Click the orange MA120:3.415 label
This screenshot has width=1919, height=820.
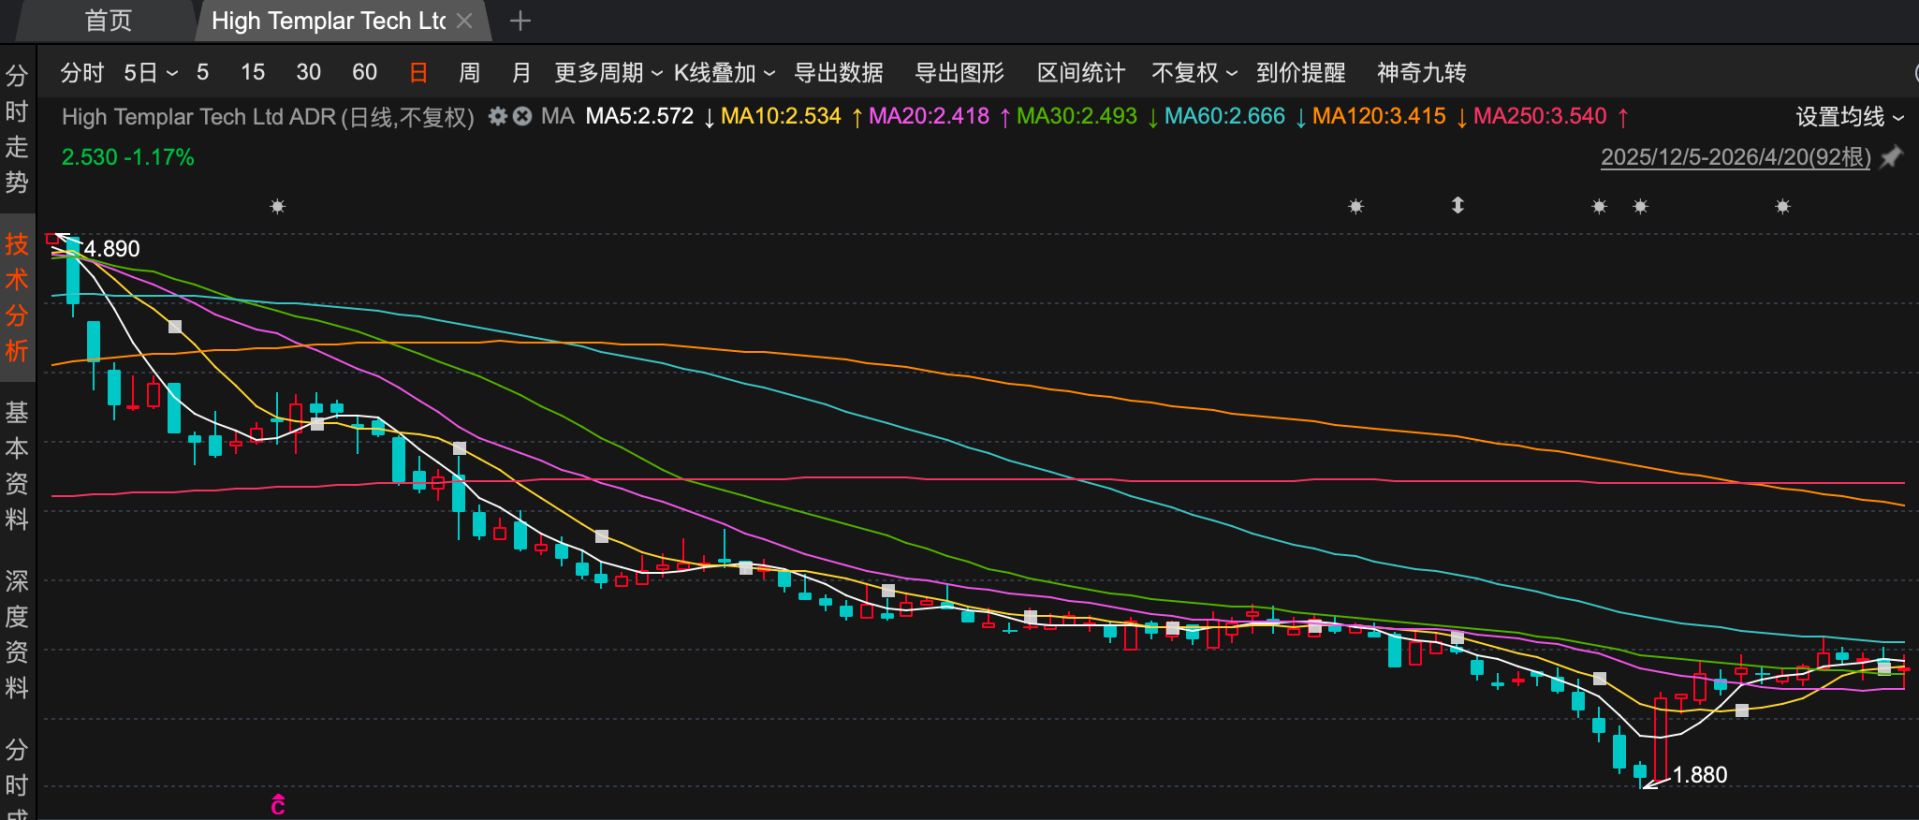(x=1379, y=117)
